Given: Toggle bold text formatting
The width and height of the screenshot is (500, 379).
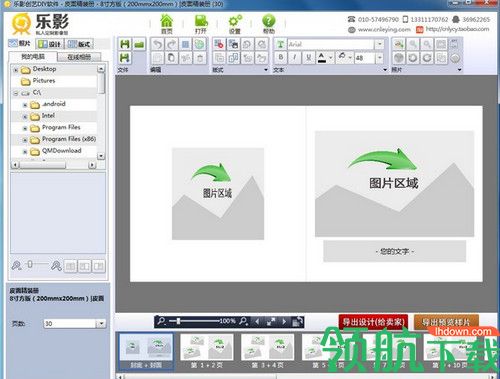Looking at the screenshot, I should tap(281, 58).
